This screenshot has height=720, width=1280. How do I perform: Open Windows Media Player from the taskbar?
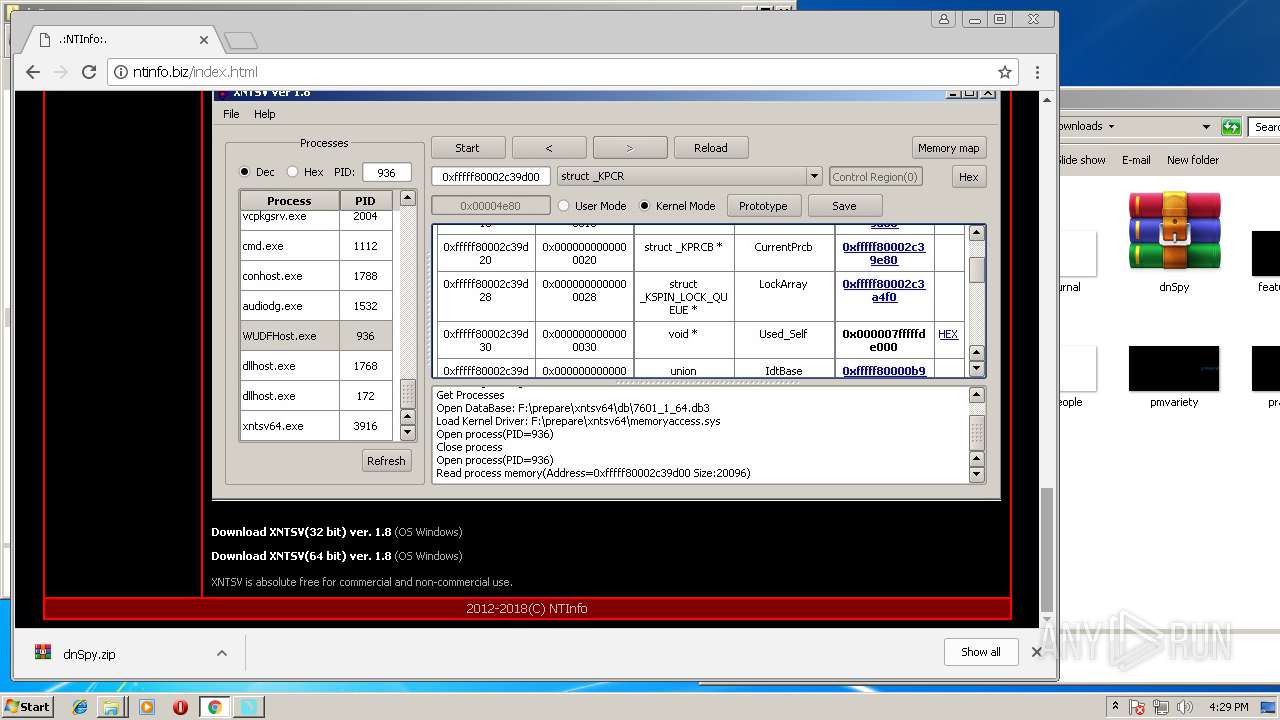[147, 707]
